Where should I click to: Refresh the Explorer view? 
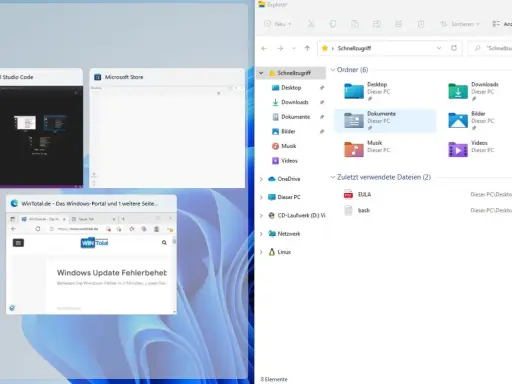click(454, 48)
